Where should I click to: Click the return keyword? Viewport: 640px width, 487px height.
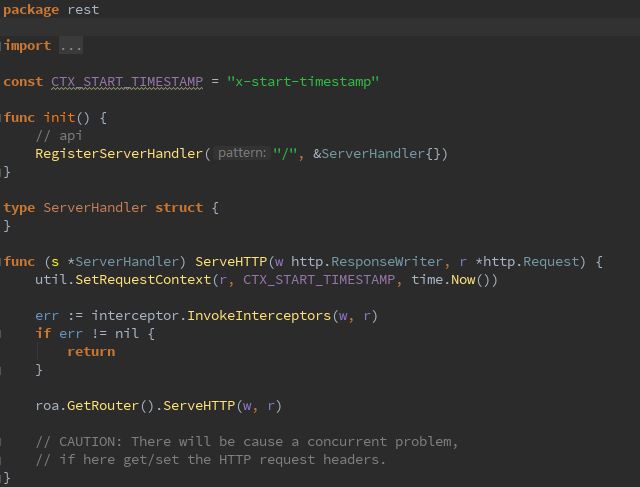pyautogui.click(x=91, y=352)
